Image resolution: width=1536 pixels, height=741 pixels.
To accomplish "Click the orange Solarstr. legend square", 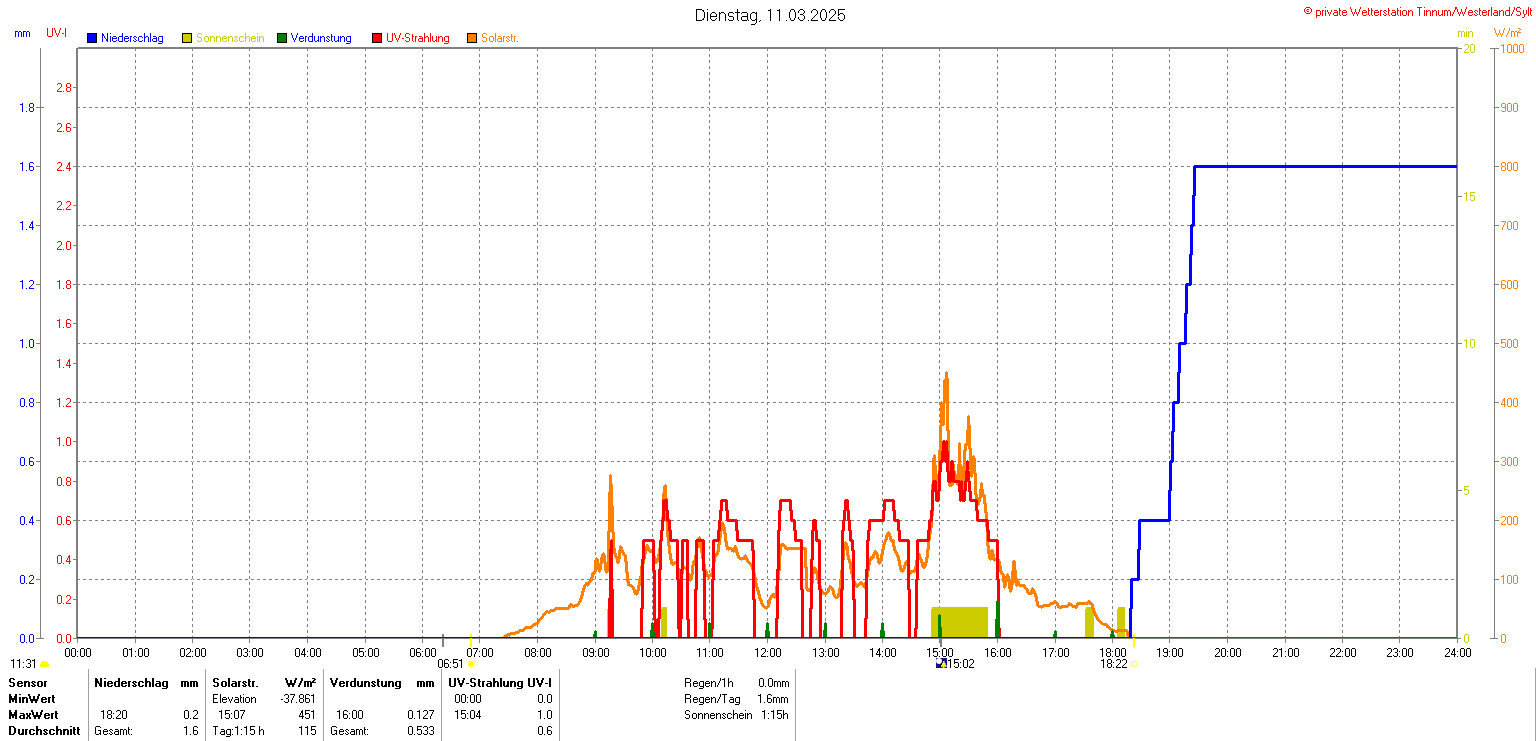I will 472,38.
